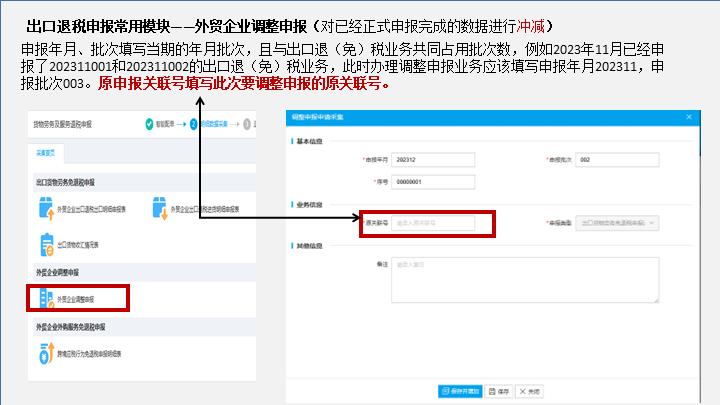
Task: Click the 申报年月 field showing 202312
Action: tap(433, 160)
